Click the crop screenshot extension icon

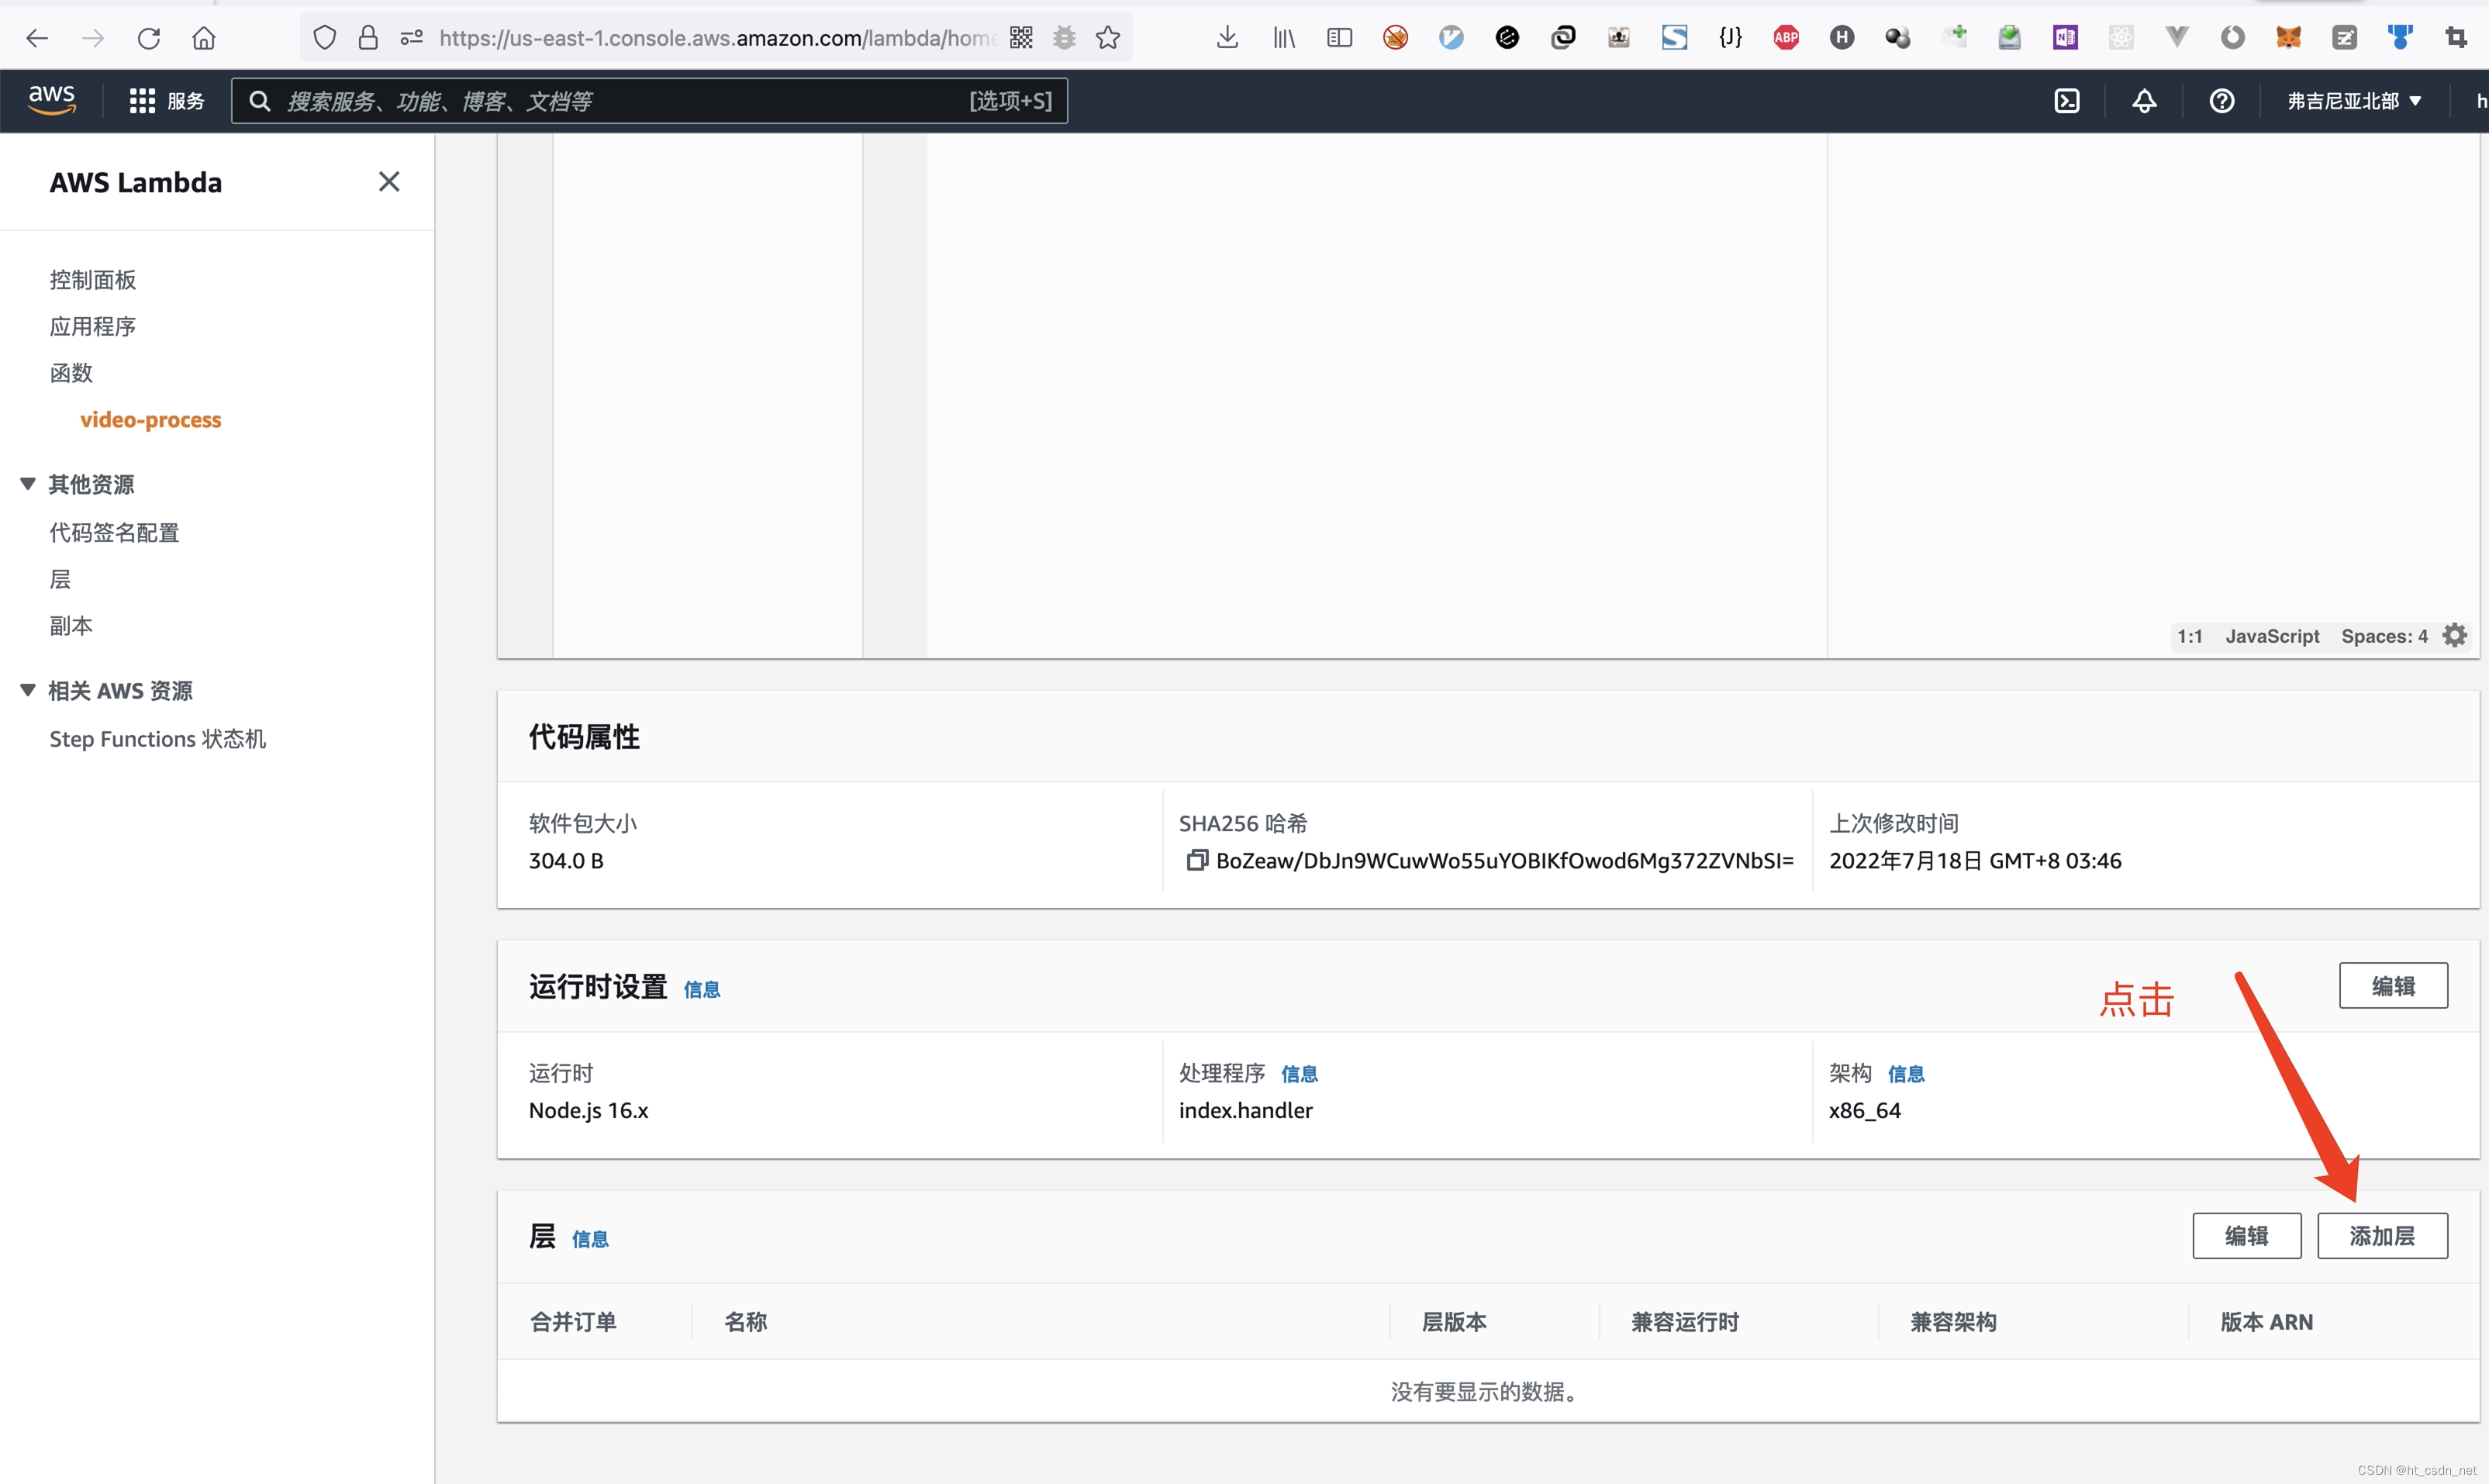pos(2456,38)
